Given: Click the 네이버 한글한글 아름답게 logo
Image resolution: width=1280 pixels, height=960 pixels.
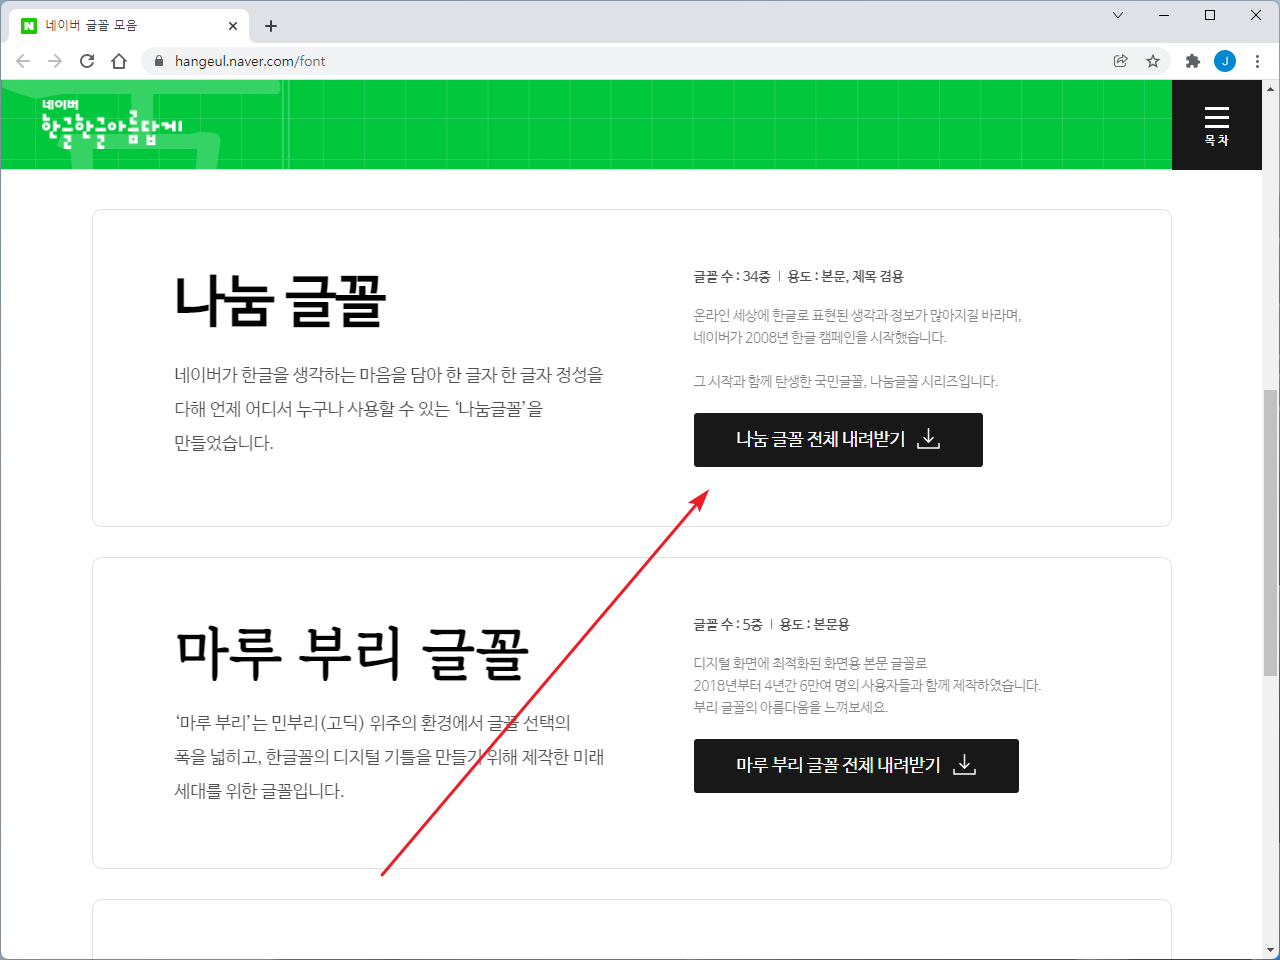Looking at the screenshot, I should point(112,124).
